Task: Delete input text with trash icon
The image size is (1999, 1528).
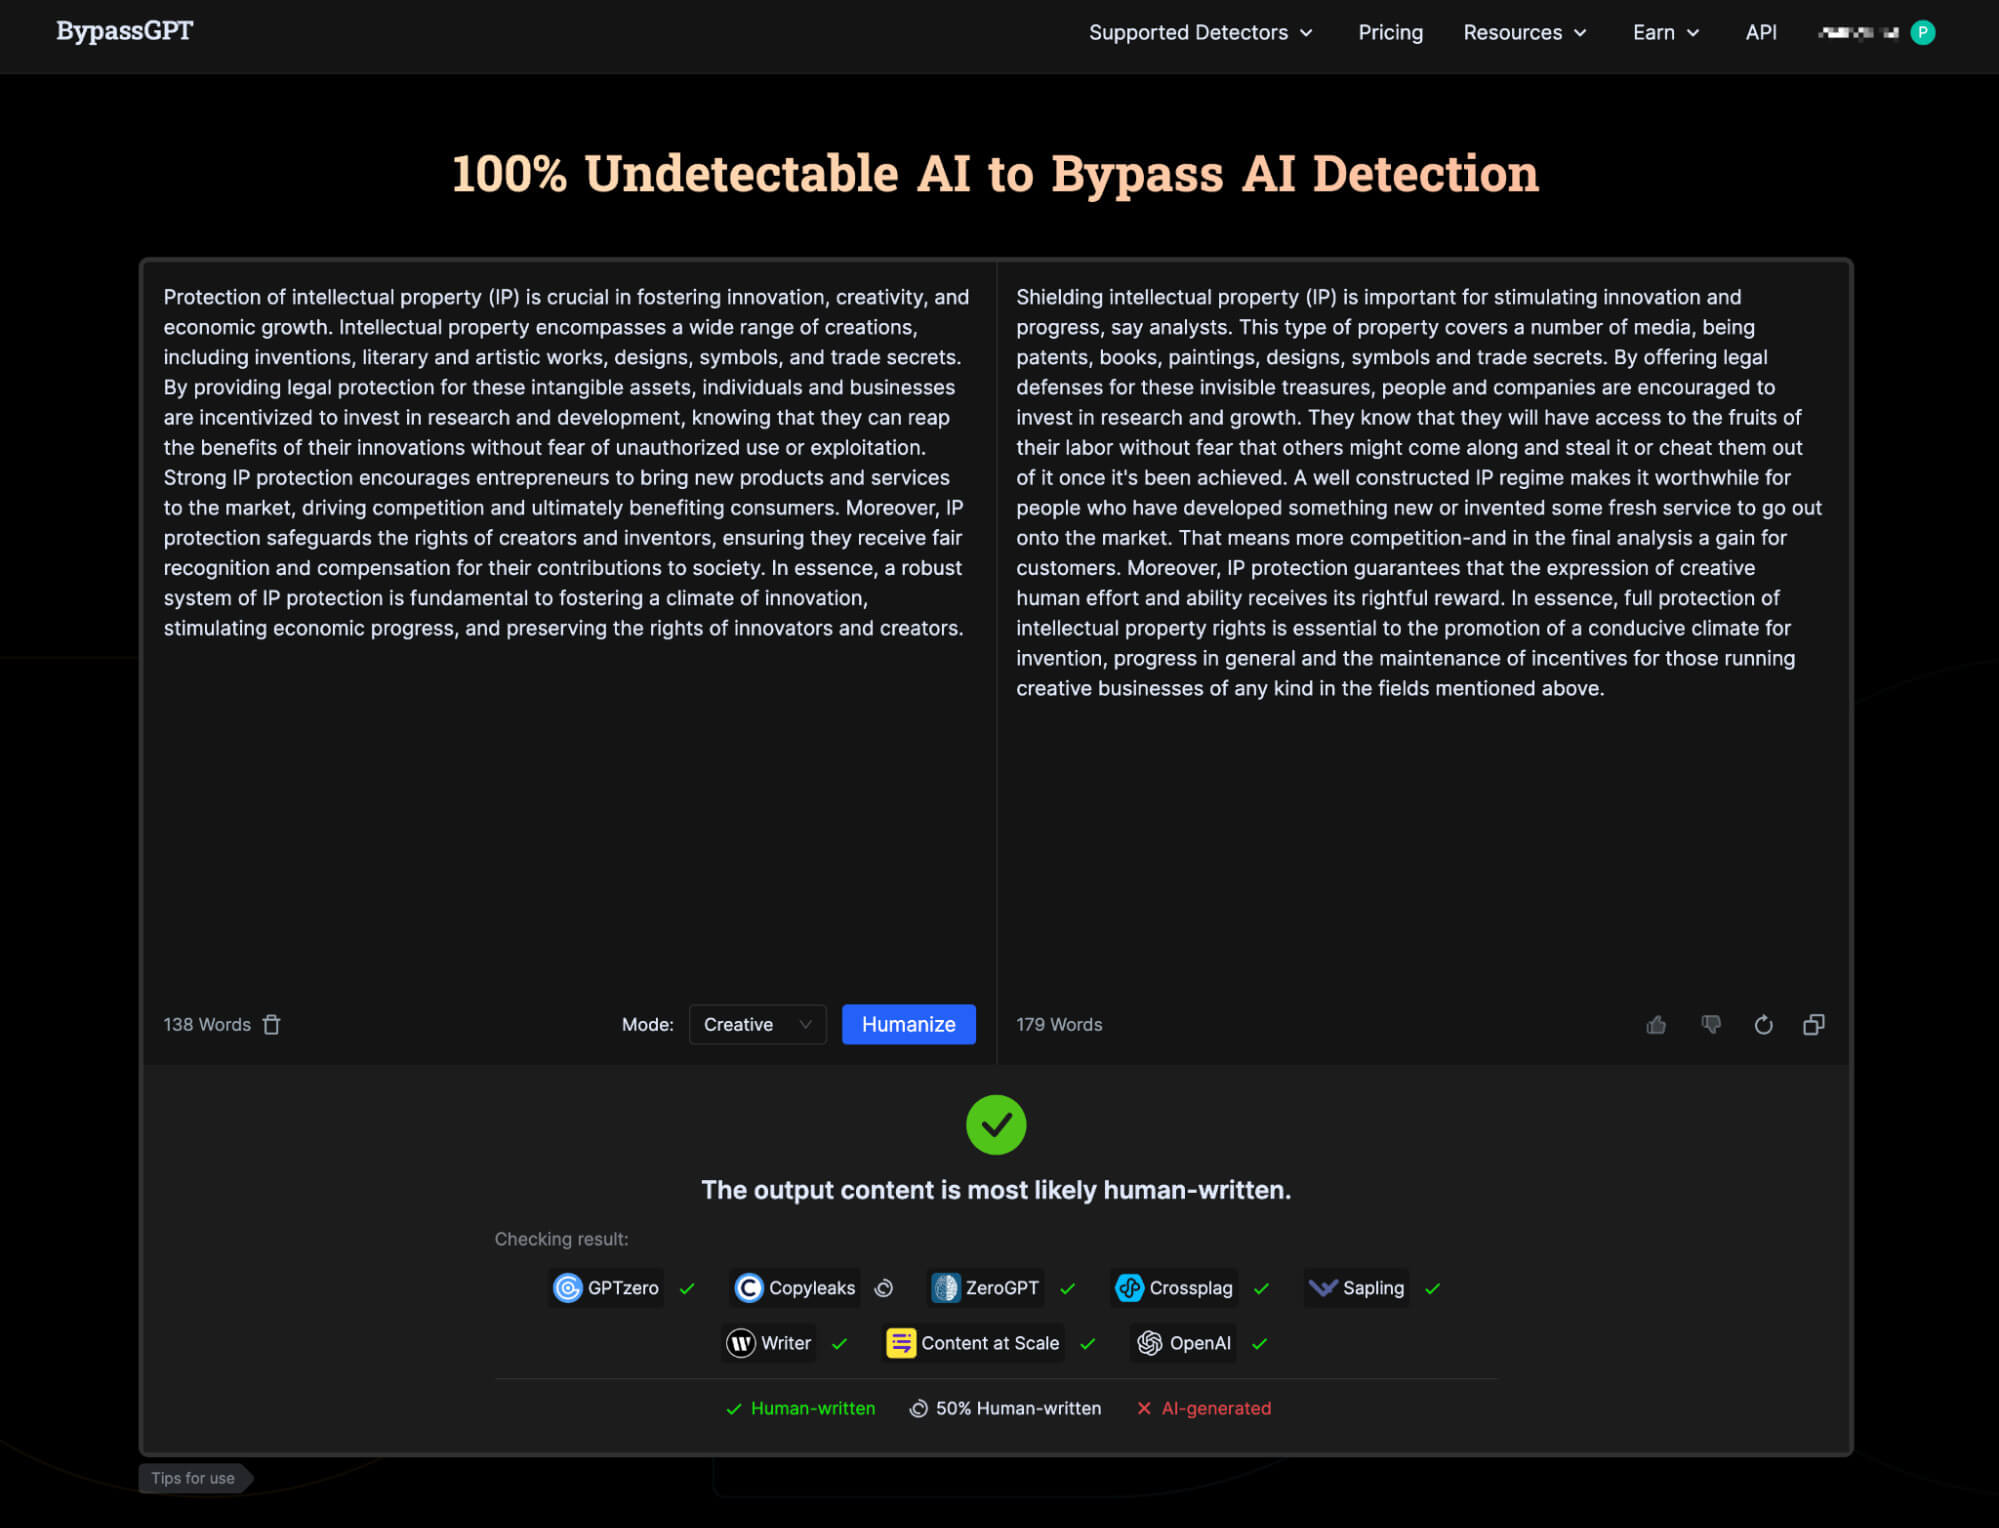Action: (x=271, y=1024)
